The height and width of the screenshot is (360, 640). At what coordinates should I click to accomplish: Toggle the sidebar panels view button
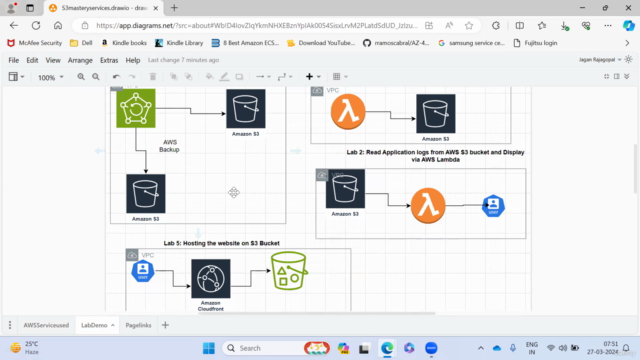tap(16, 77)
